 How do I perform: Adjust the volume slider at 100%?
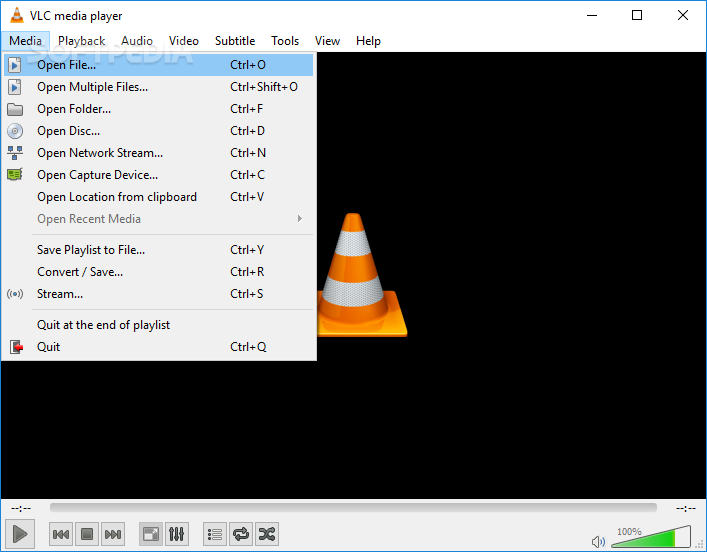click(651, 537)
